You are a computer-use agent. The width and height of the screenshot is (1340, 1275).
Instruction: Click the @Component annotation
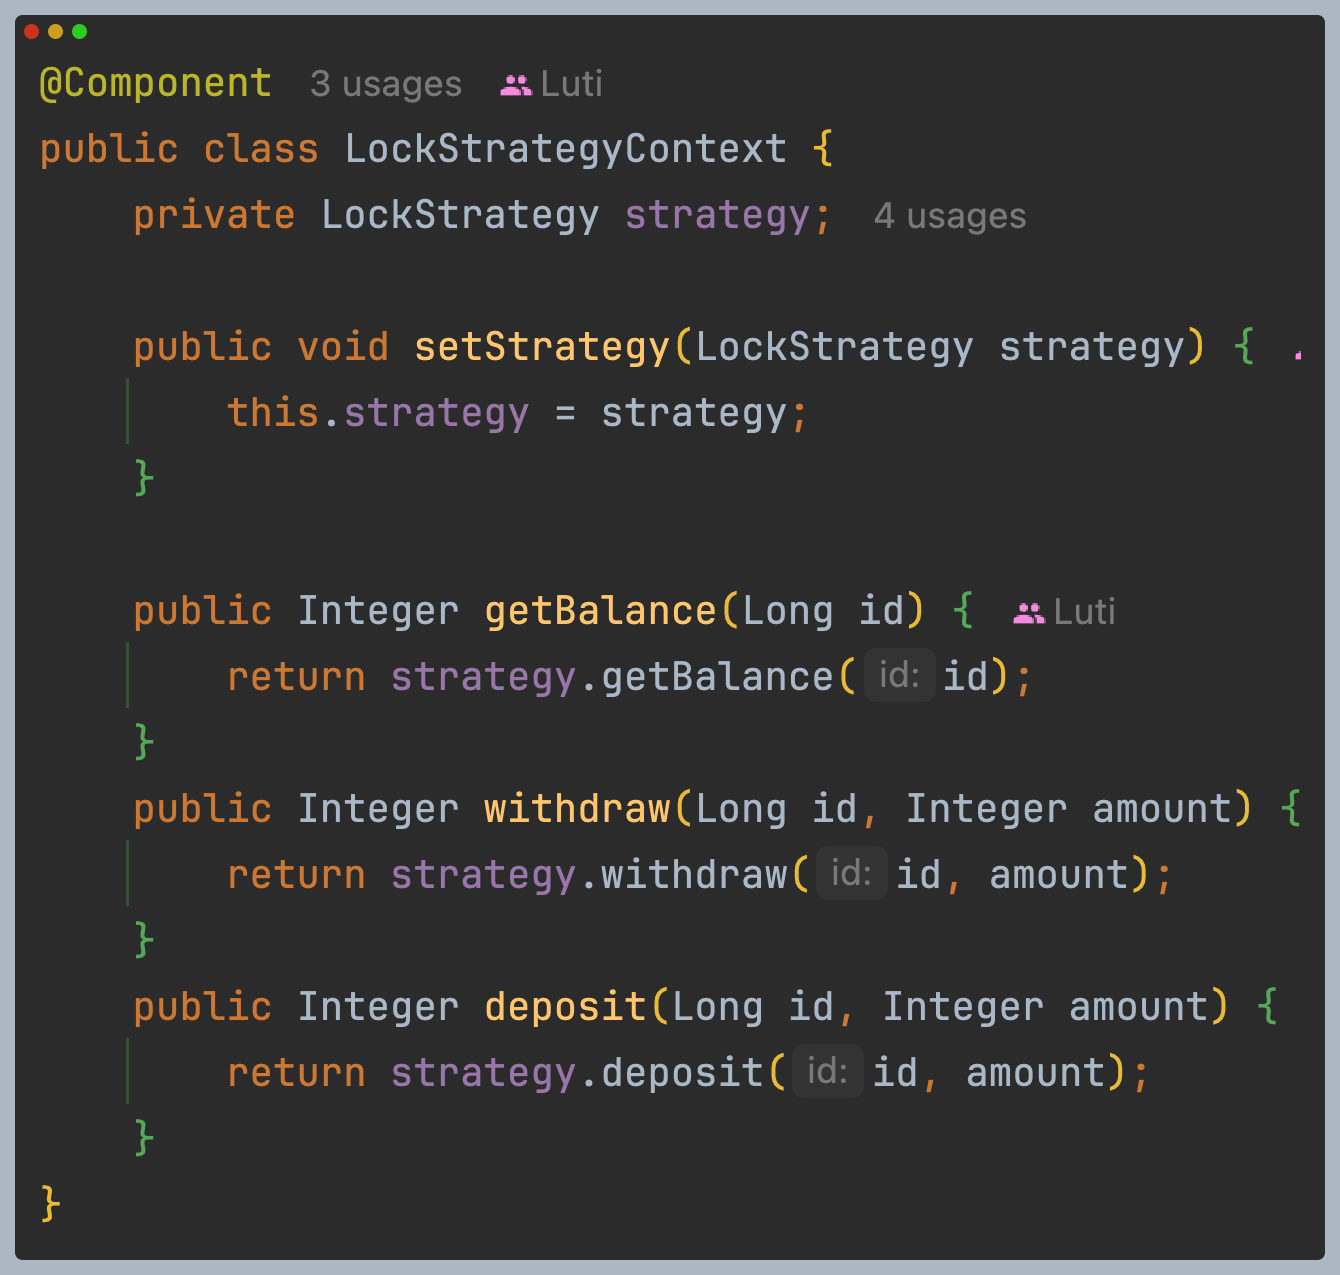(155, 83)
